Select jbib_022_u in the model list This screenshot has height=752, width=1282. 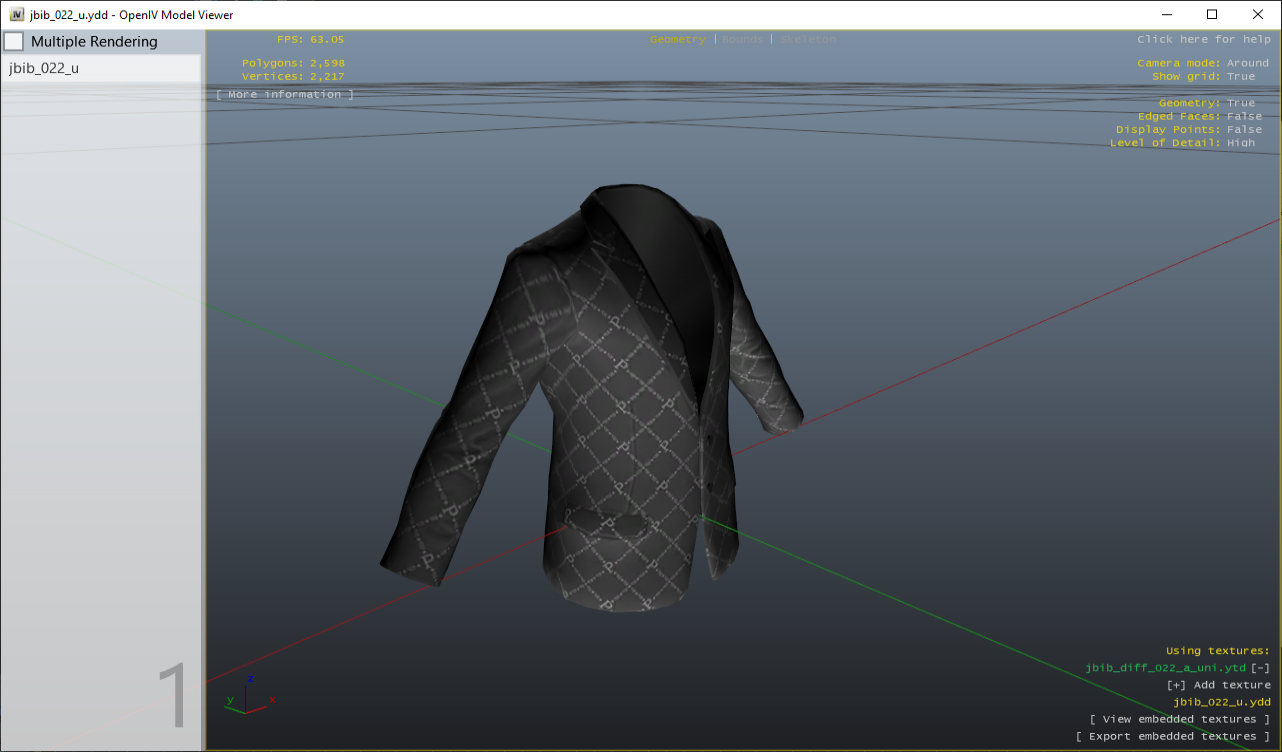pos(42,67)
